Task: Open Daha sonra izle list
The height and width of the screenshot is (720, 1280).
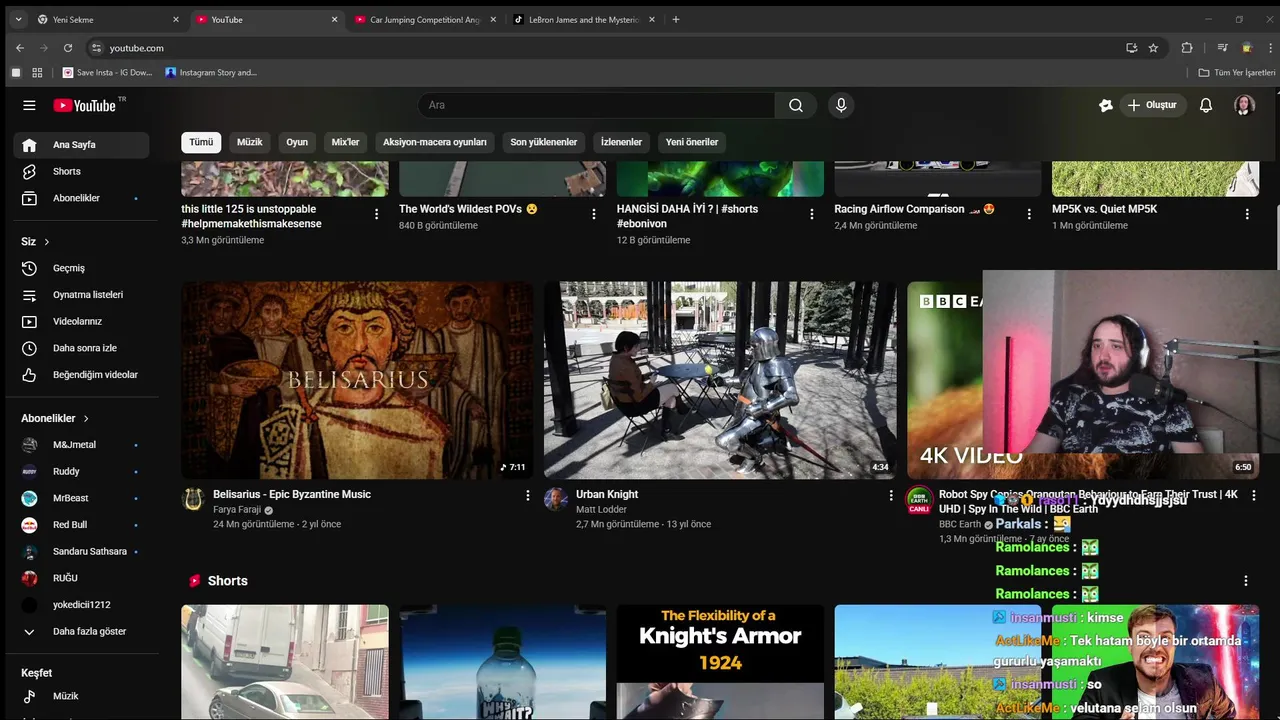Action: point(81,348)
